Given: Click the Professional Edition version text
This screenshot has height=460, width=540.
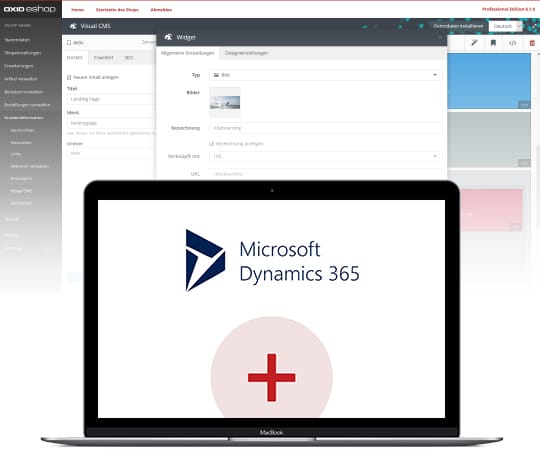Looking at the screenshot, I should click(x=508, y=9).
